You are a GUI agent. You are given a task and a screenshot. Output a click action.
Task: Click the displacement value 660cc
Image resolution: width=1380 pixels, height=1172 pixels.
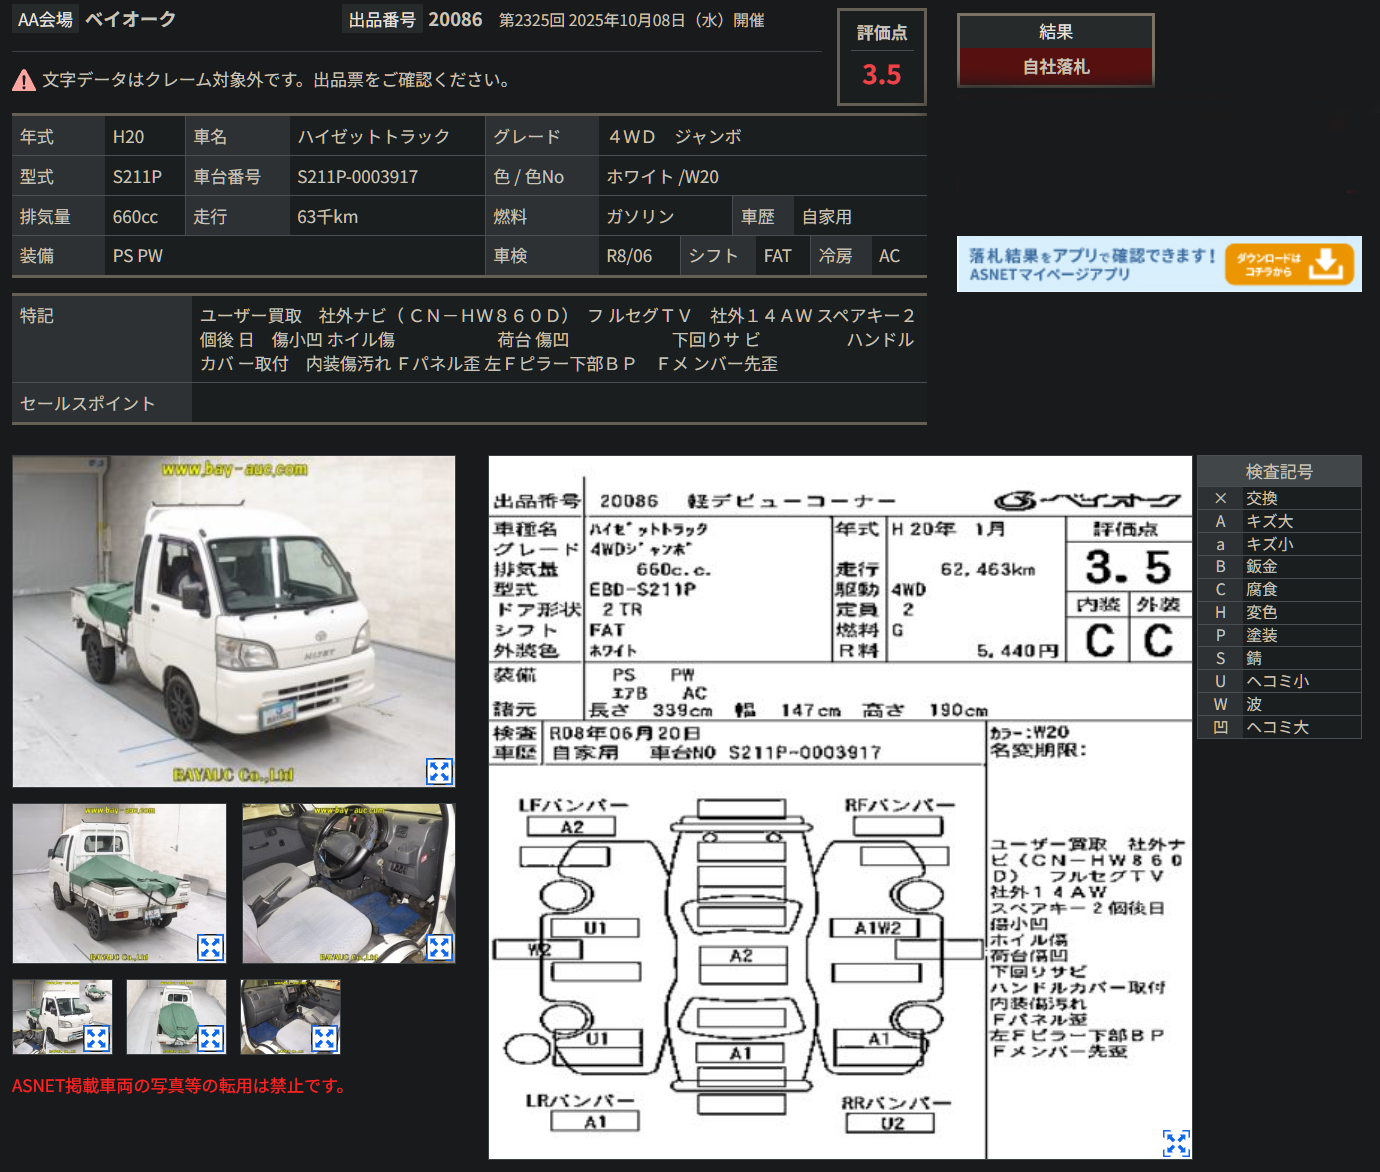135,217
